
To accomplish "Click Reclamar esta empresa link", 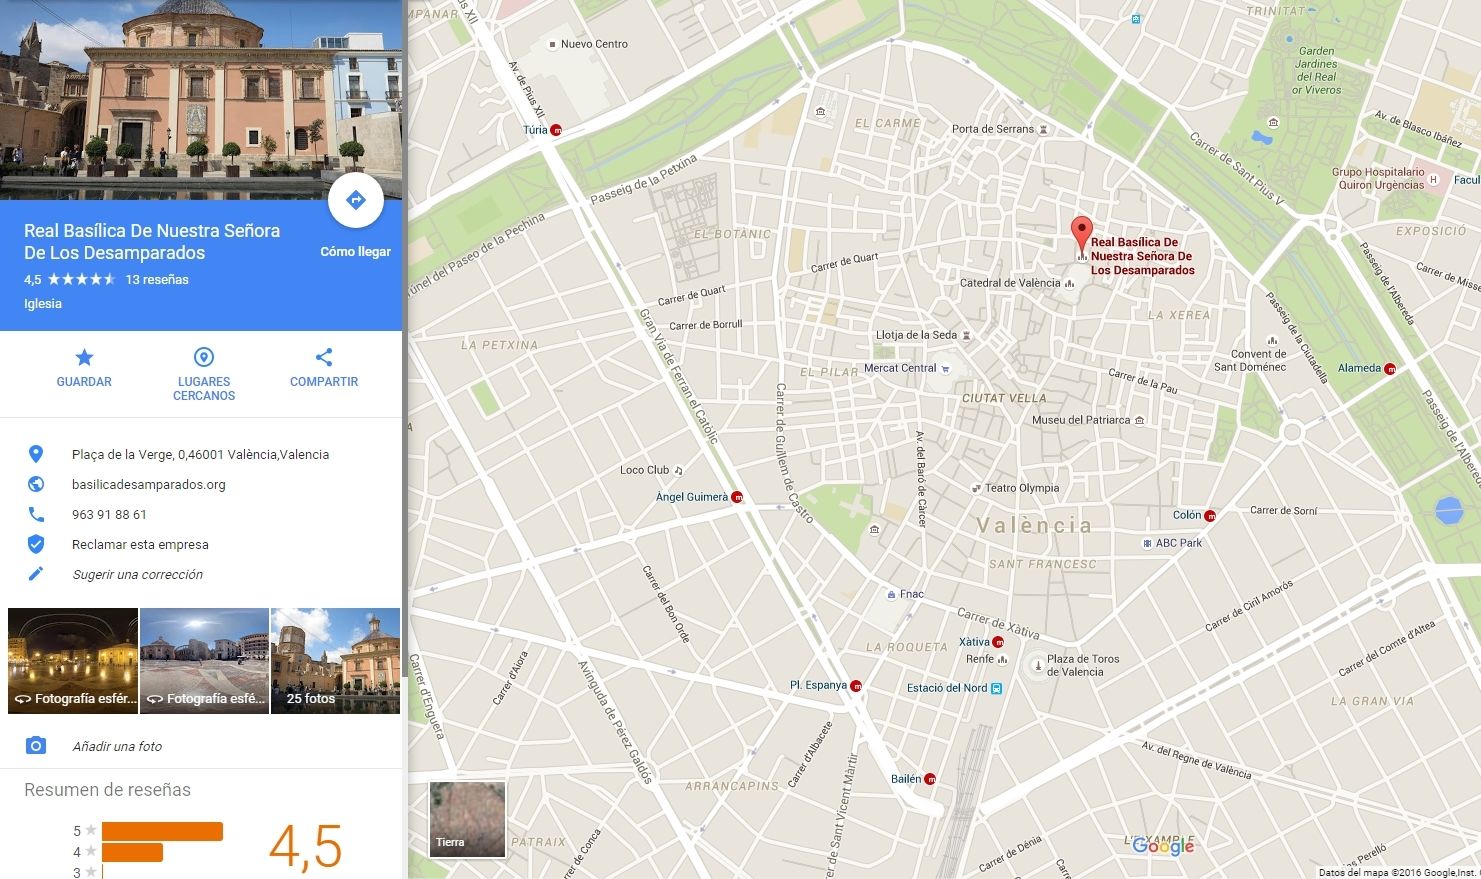I will (x=140, y=544).
